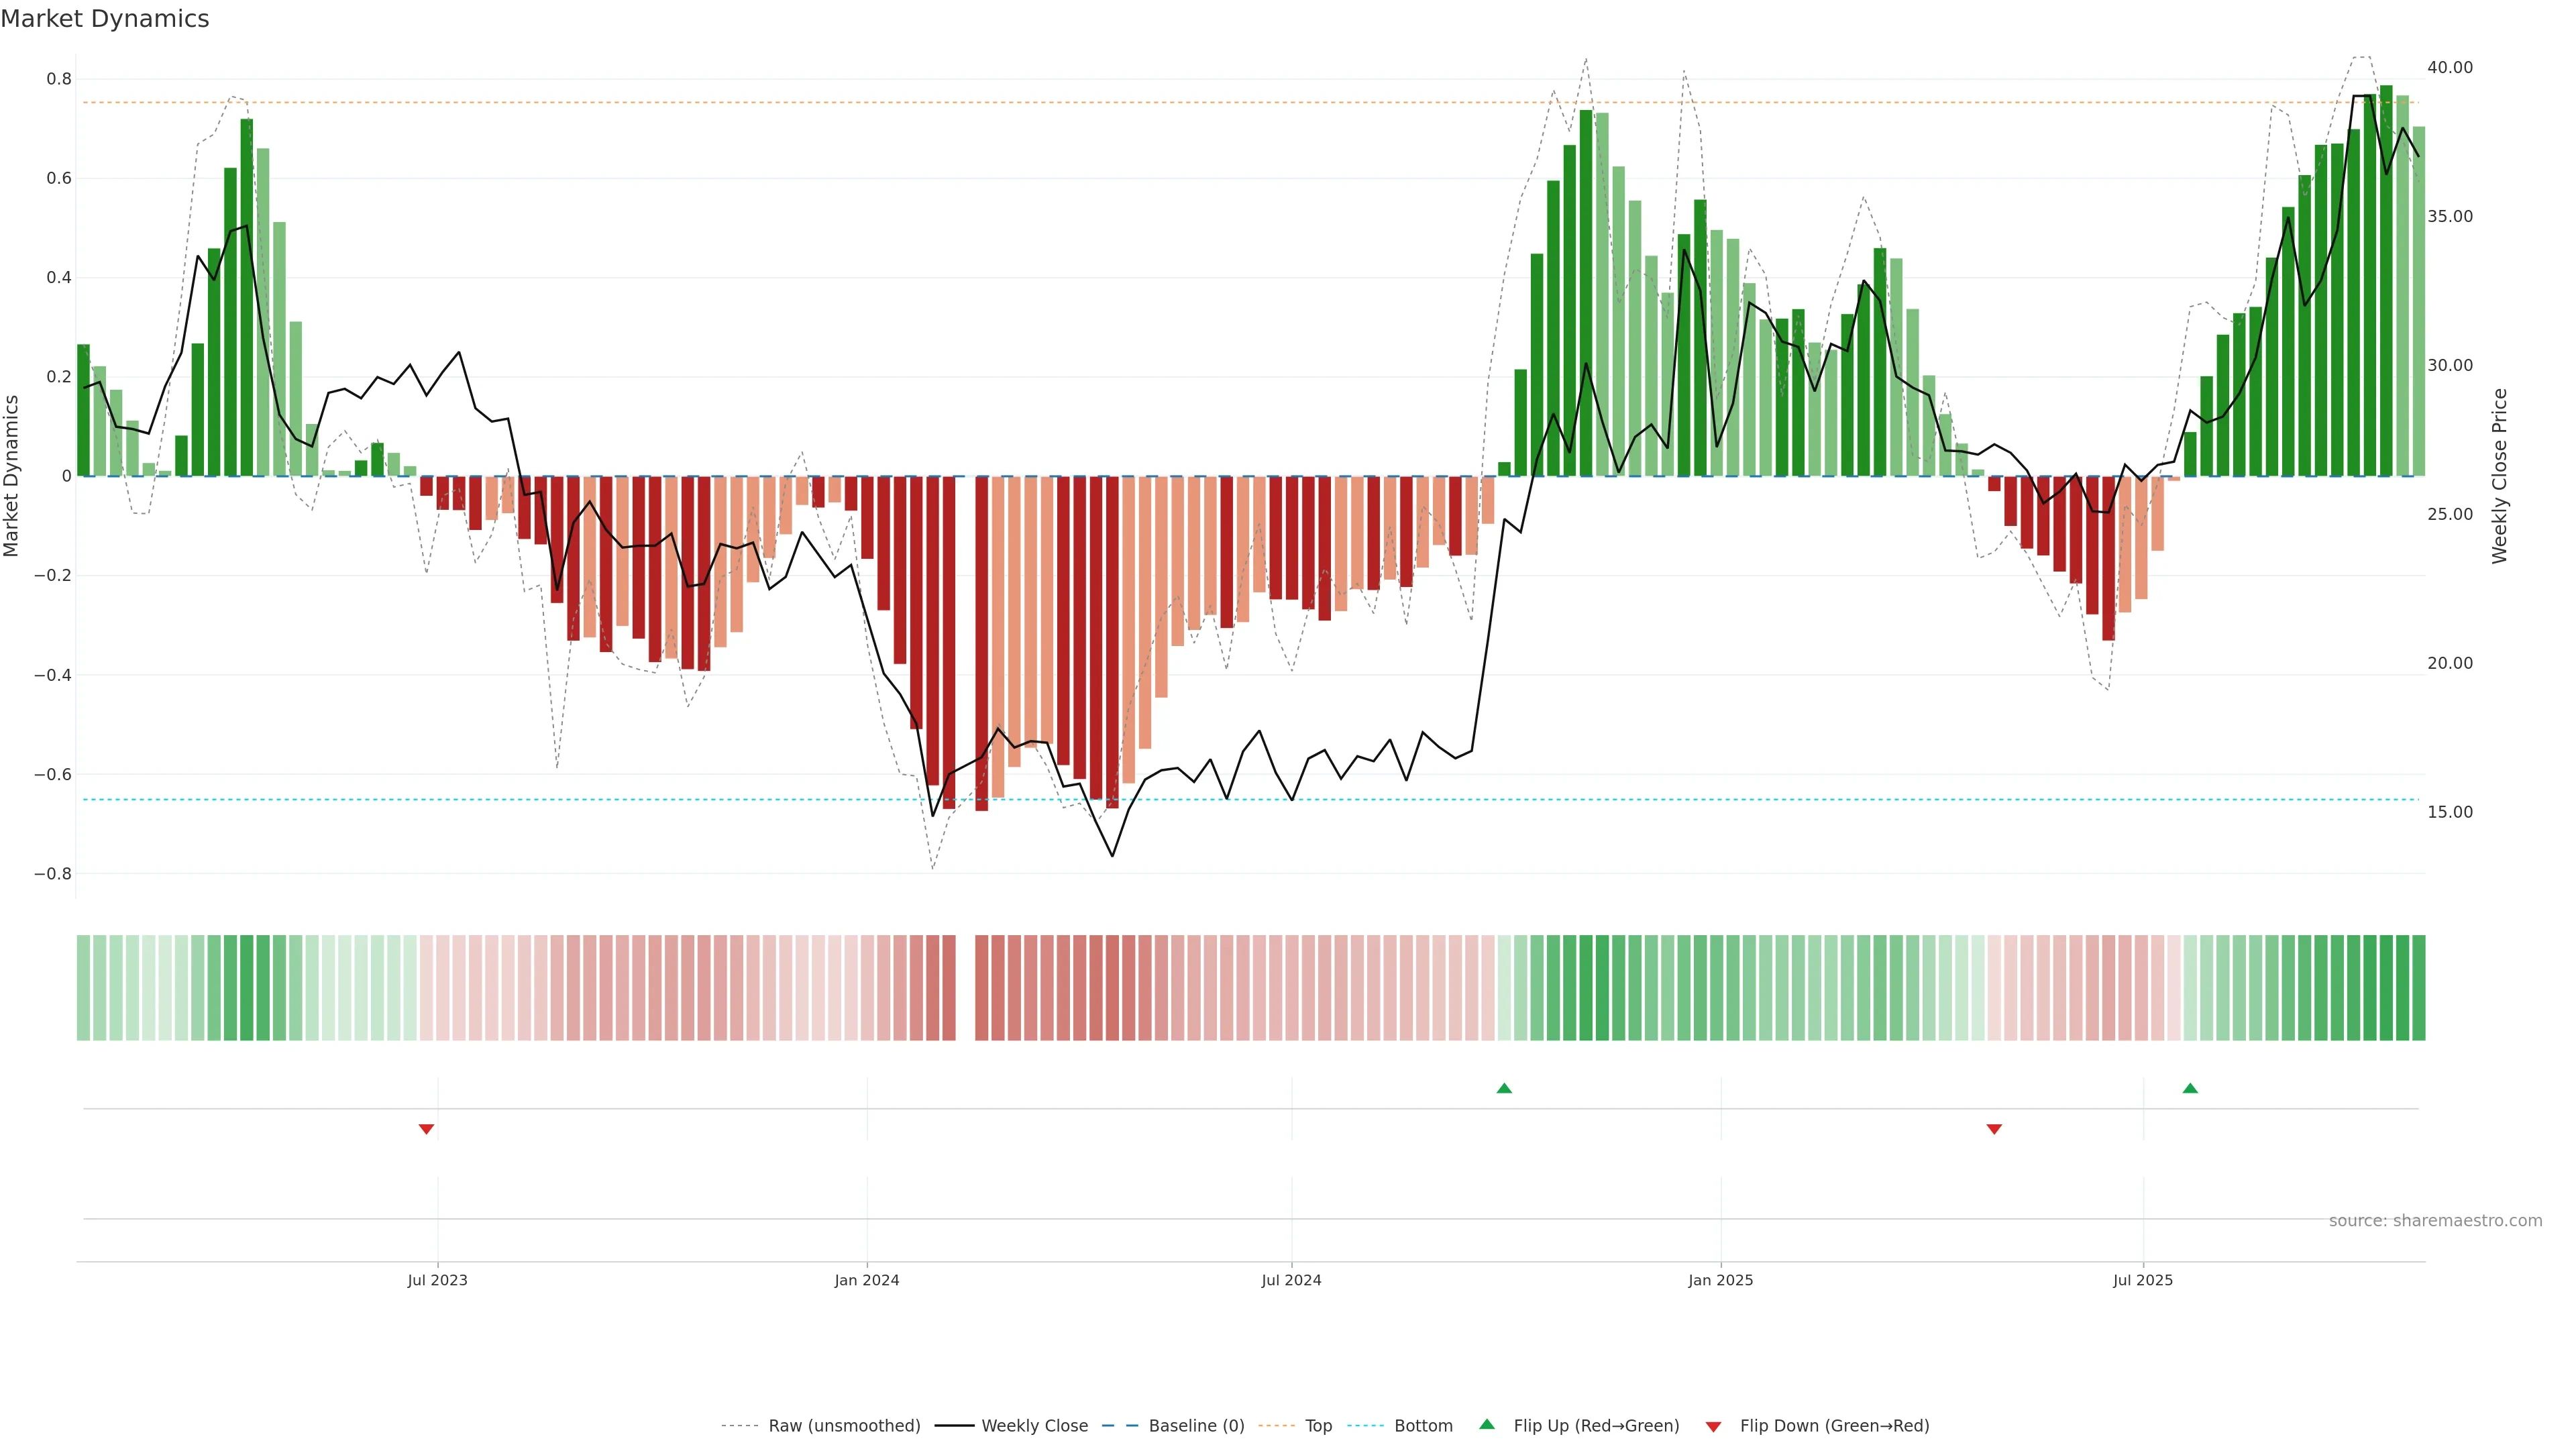Click the 40.00 right axis tick label
Viewport: 2576px width, 1449px height.
click(2449, 67)
